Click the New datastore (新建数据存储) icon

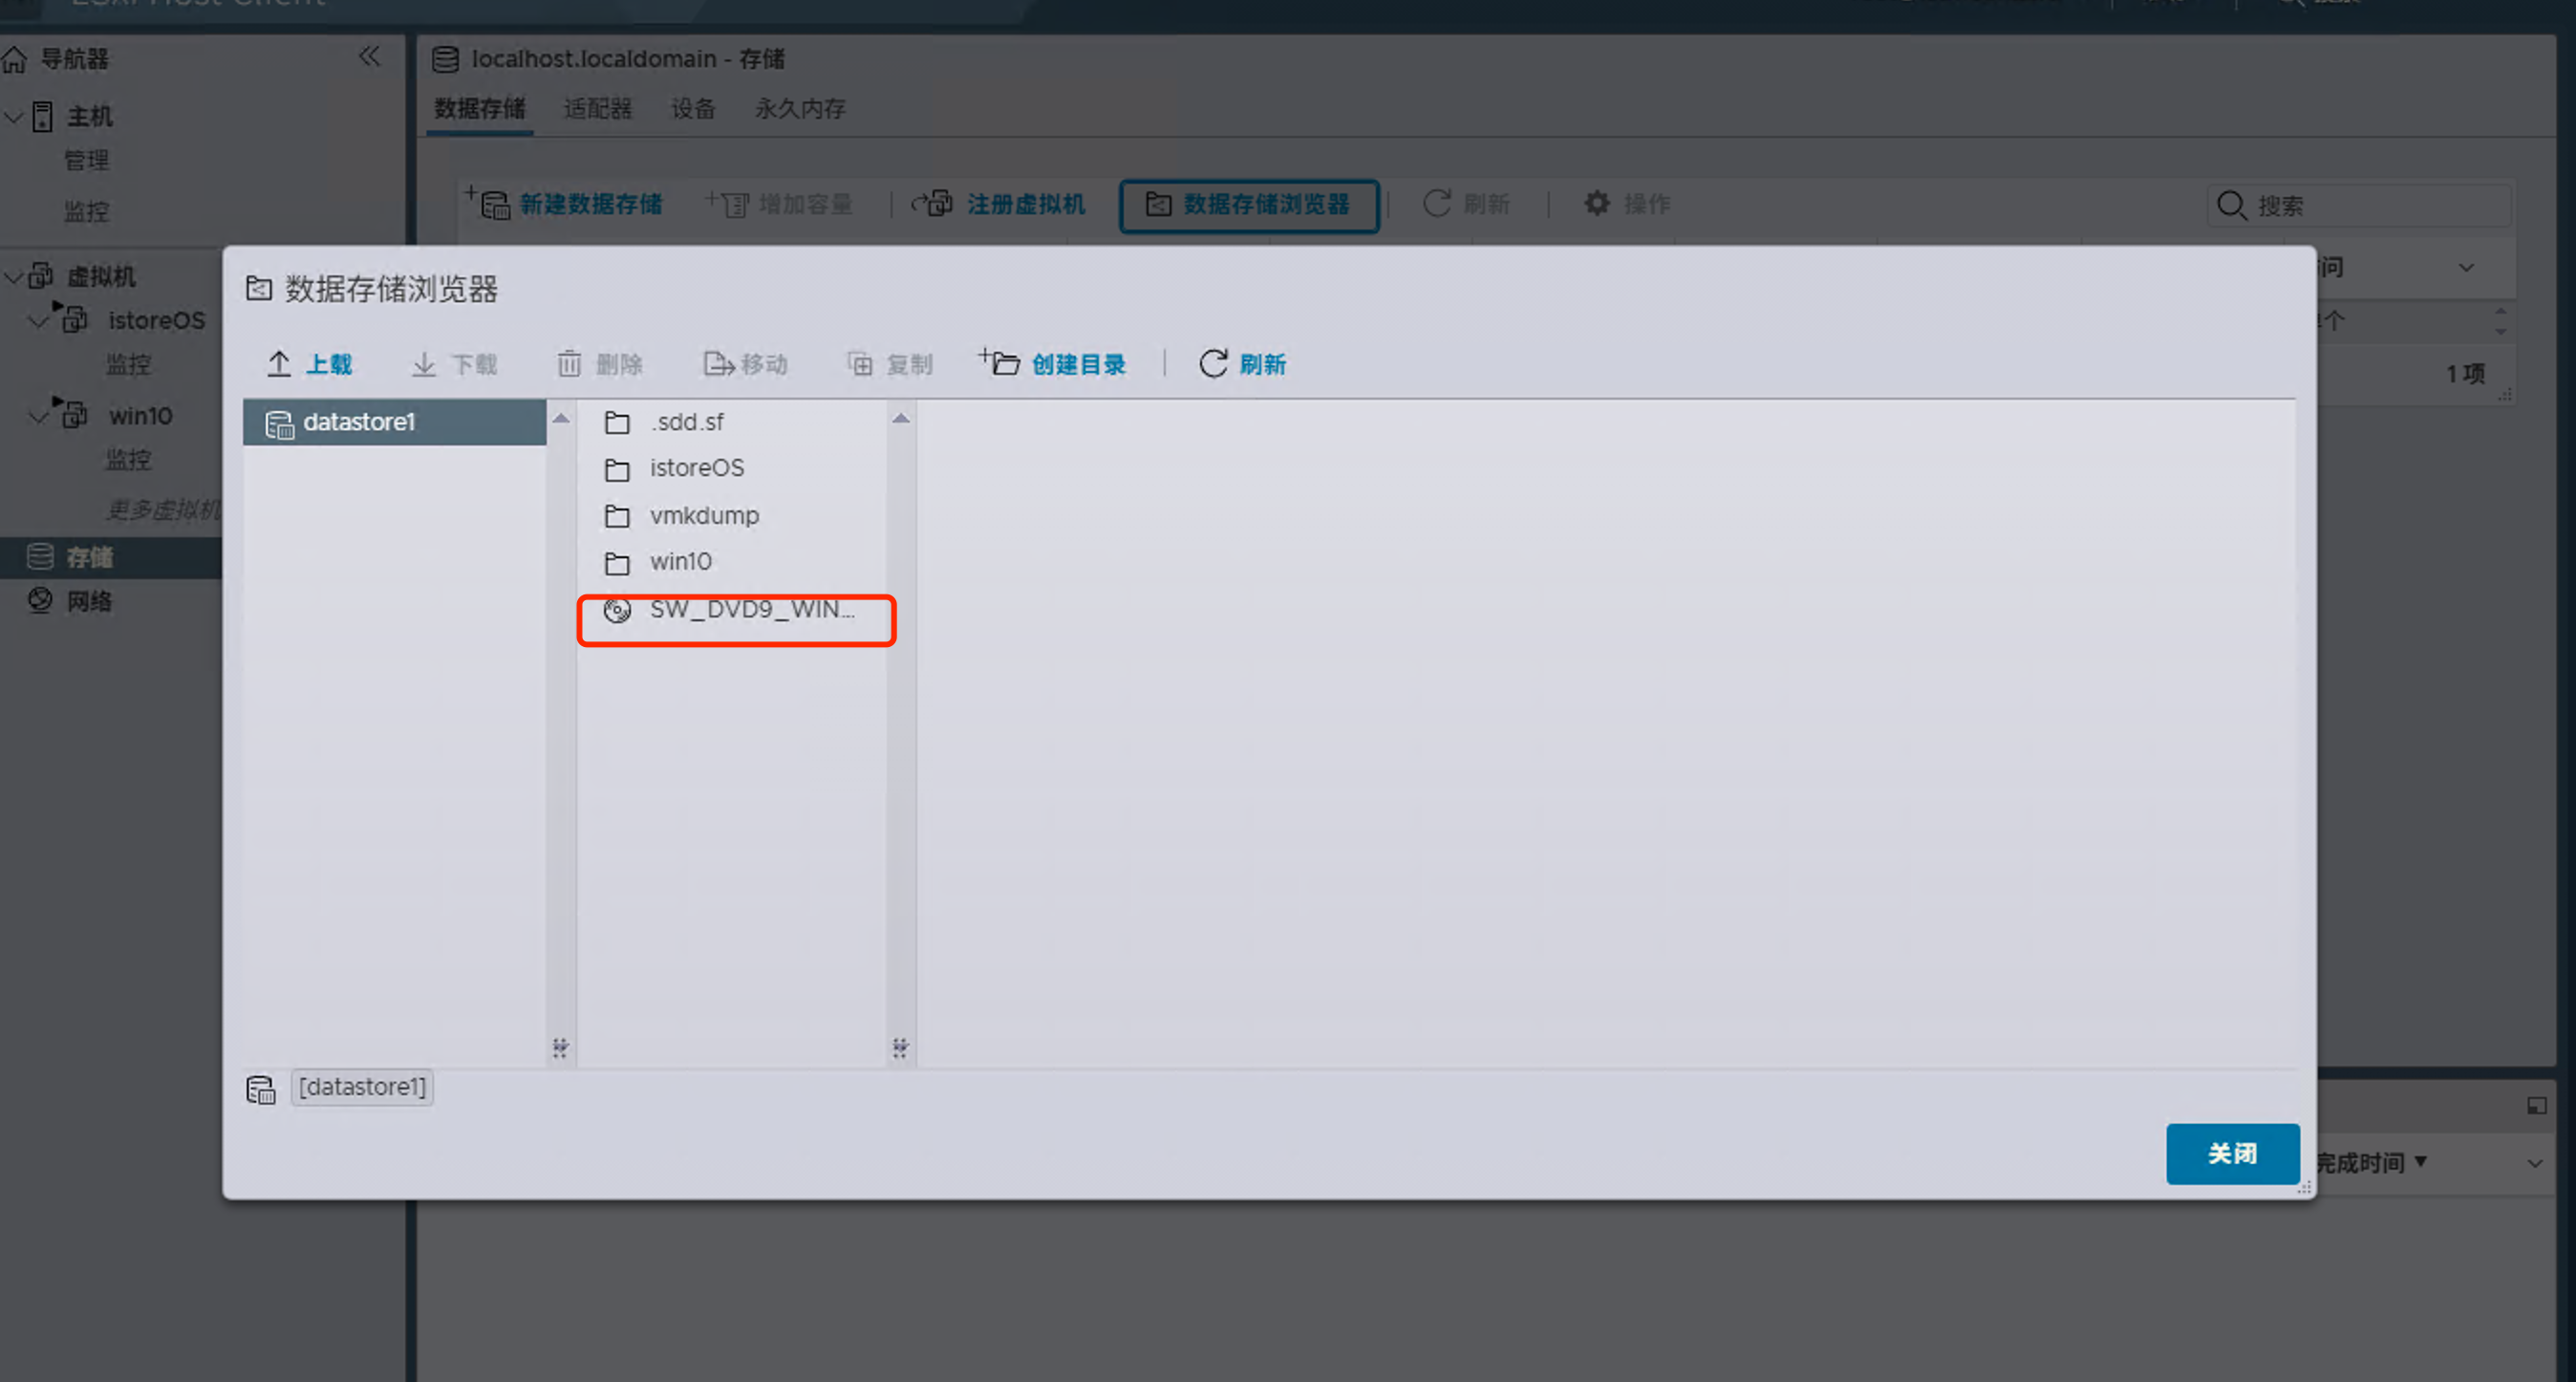click(x=492, y=204)
